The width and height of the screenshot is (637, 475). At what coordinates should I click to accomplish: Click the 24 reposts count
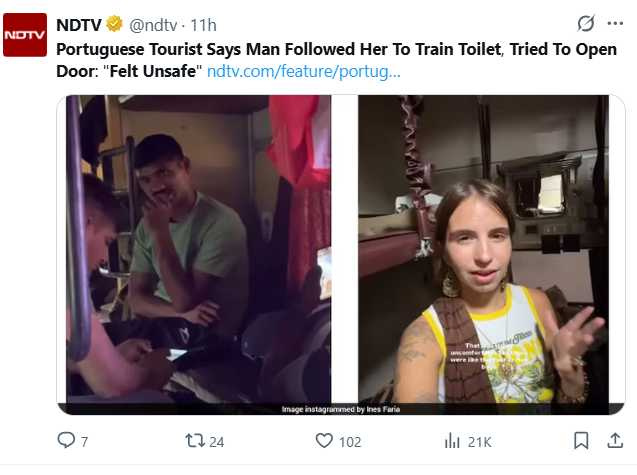[x=217, y=441]
